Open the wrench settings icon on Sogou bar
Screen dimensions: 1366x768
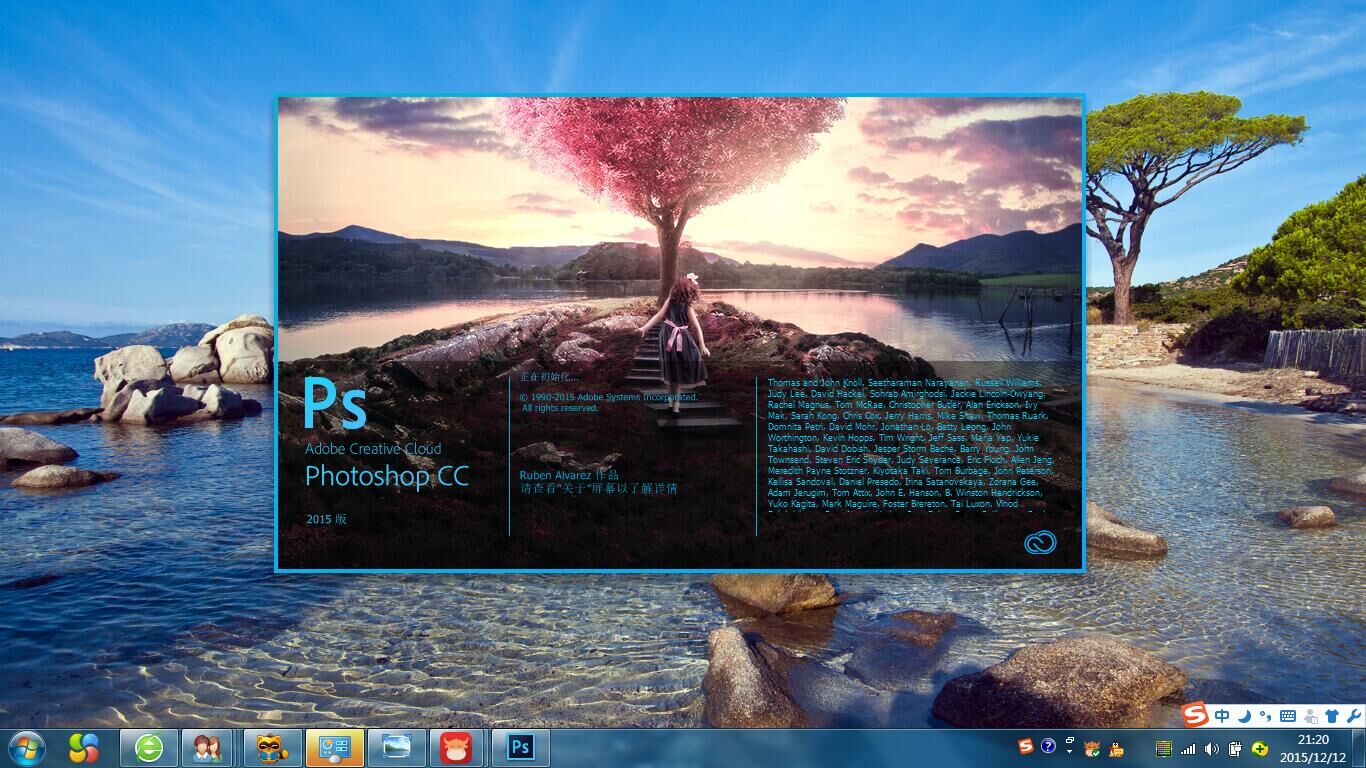(x=1354, y=716)
